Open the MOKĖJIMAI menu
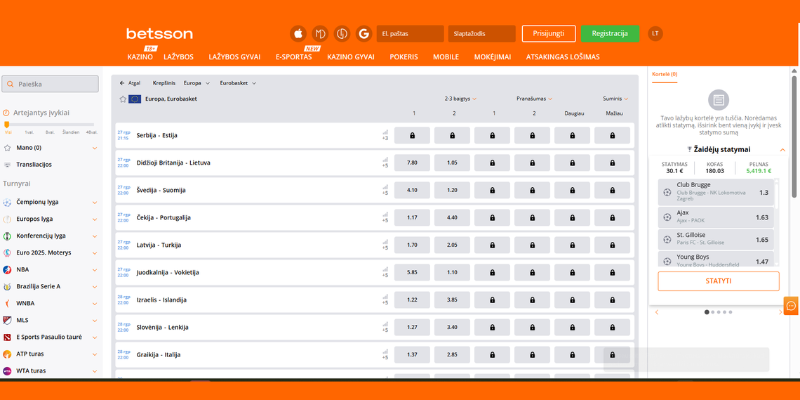The width and height of the screenshot is (800, 400). [x=492, y=57]
